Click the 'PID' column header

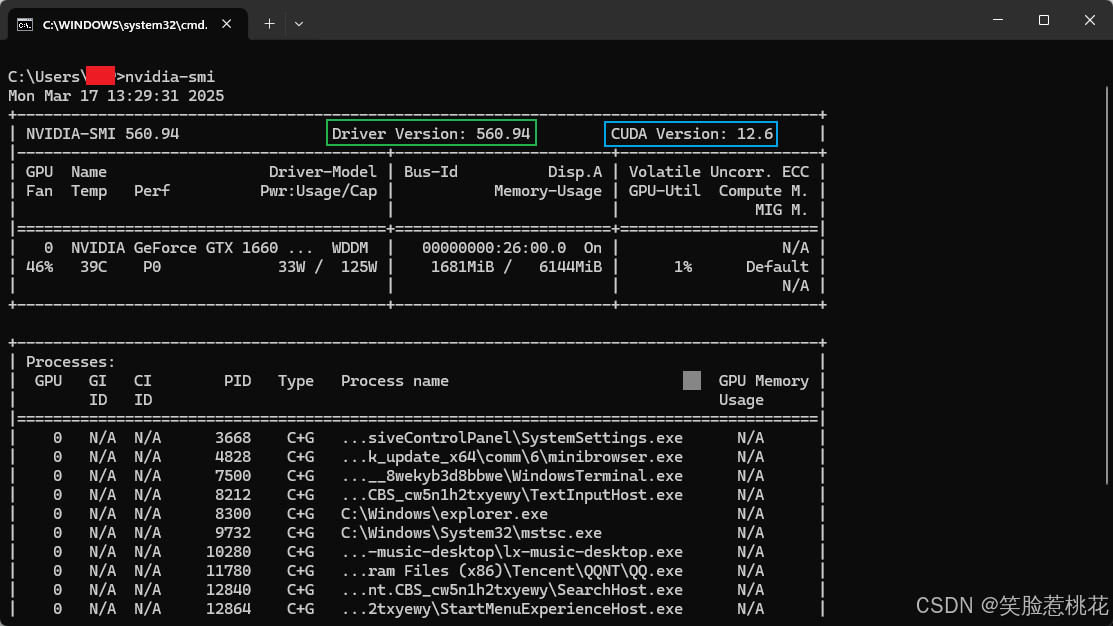pyautogui.click(x=238, y=381)
